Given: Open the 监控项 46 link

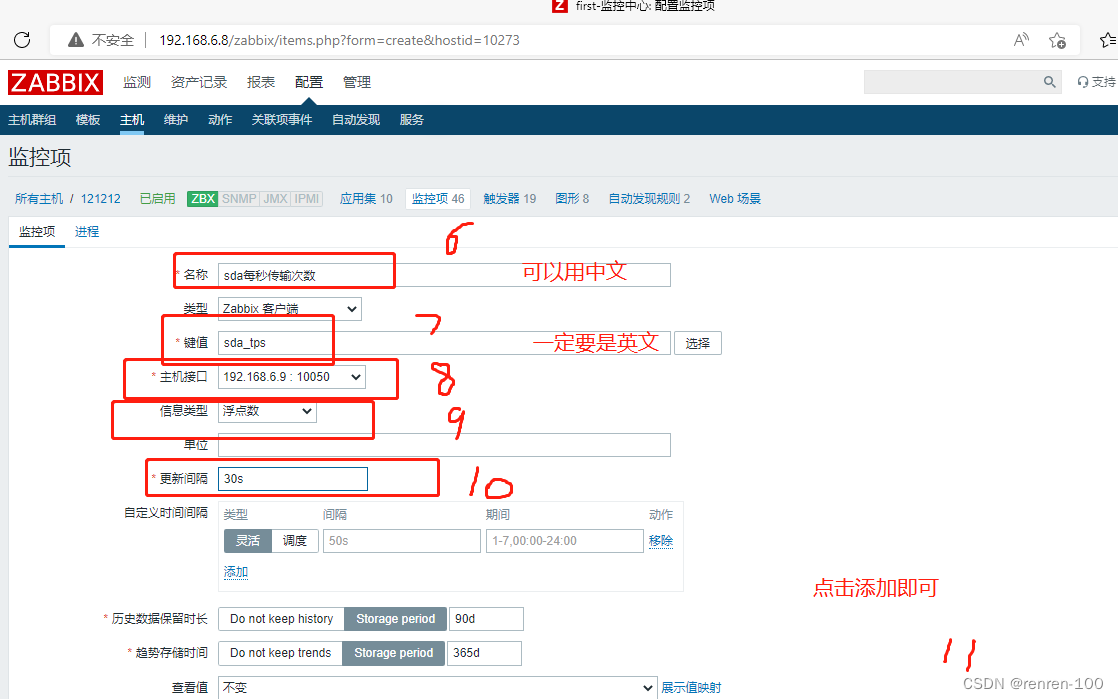Looking at the screenshot, I should pos(438,199).
